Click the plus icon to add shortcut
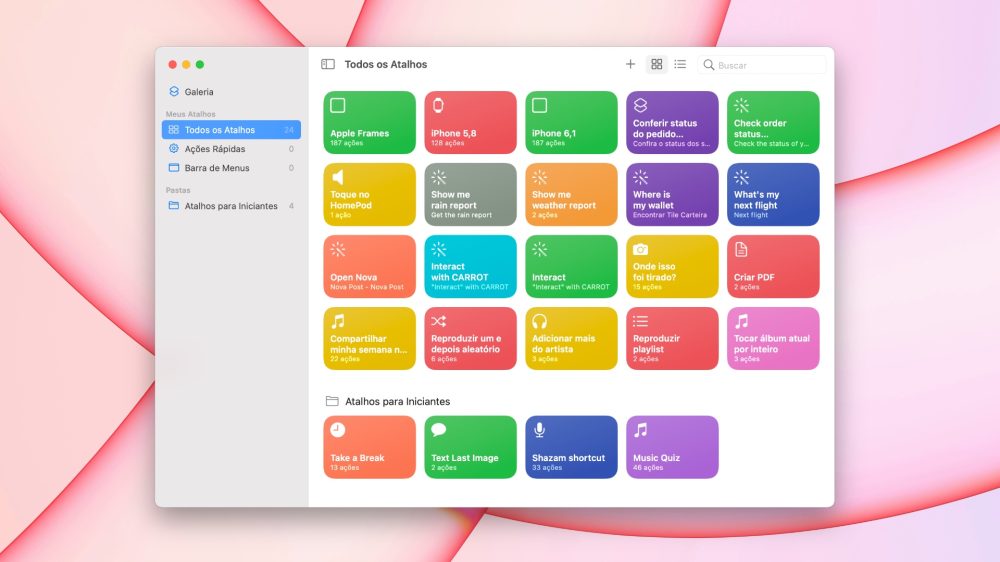Viewport: 1000px width, 562px height. coord(630,64)
